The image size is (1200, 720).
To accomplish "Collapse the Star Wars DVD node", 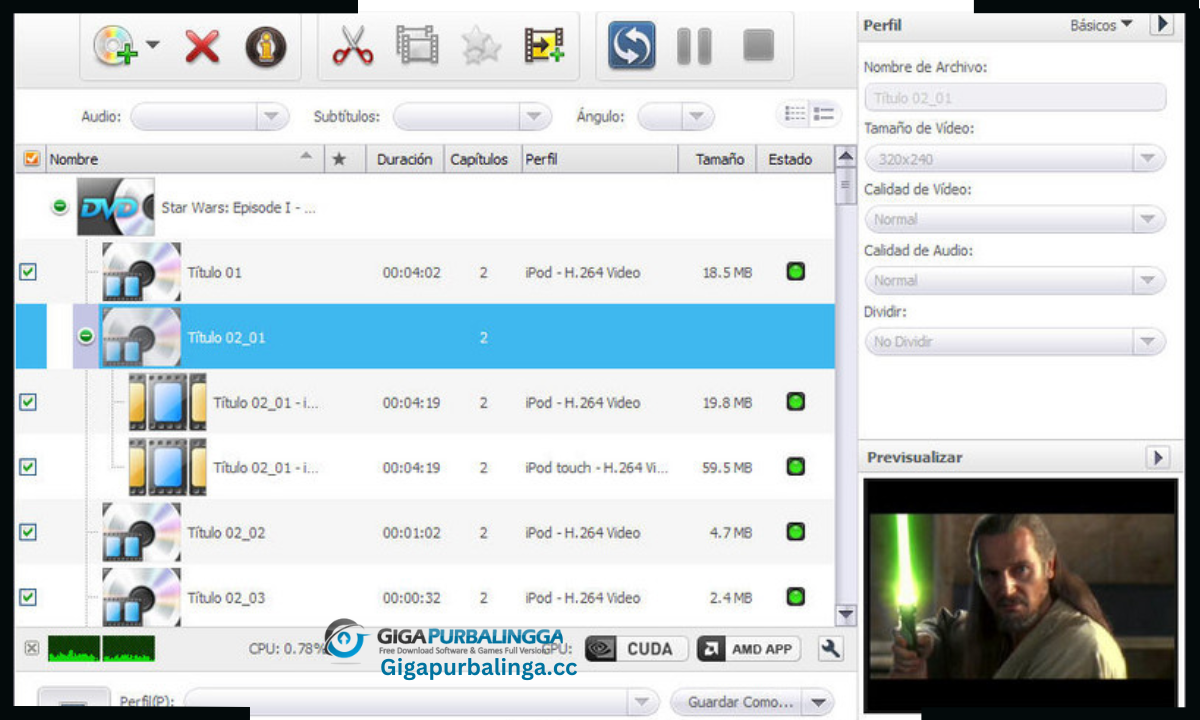I will tap(60, 207).
